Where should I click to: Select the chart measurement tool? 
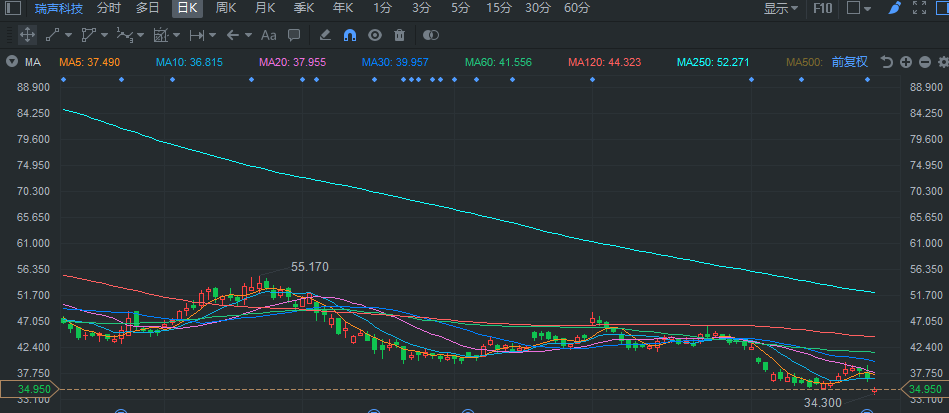click(x=160, y=35)
